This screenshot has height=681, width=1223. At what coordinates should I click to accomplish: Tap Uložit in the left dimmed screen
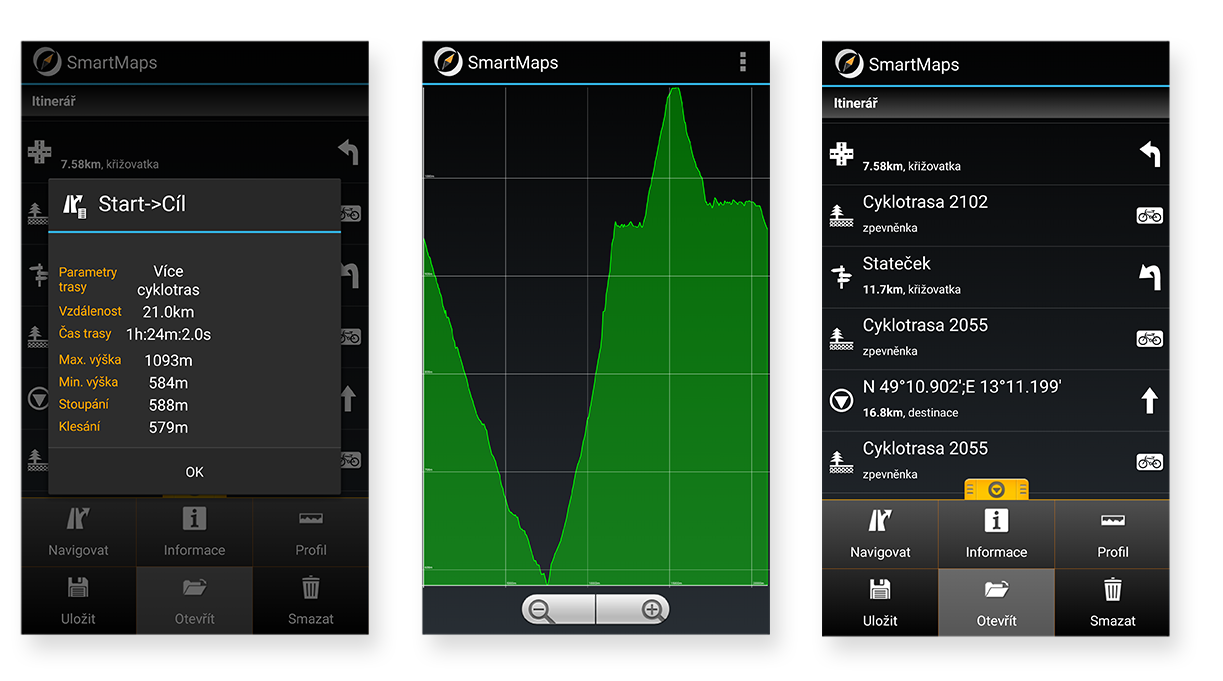[x=78, y=601]
